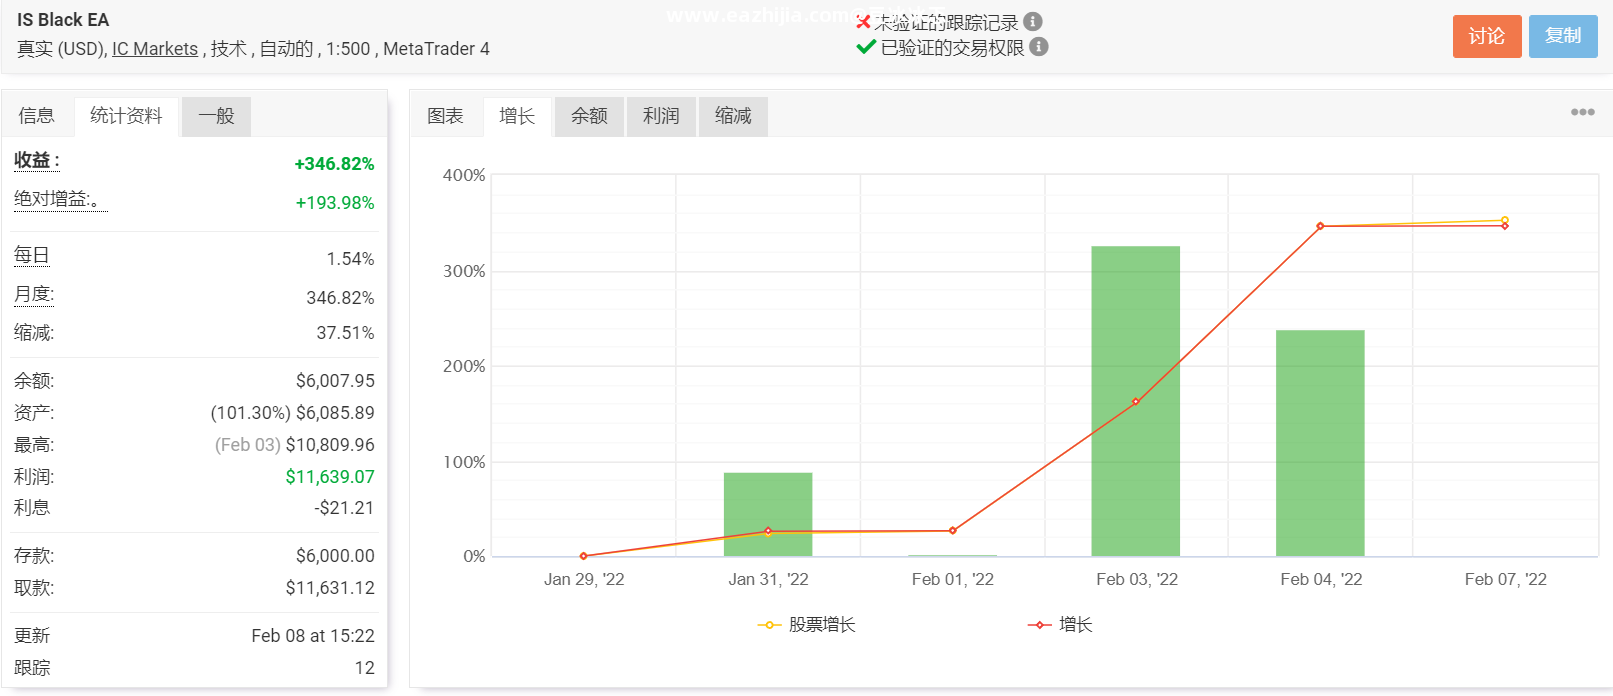View the 缩减 drawdown chart tab
1613x696 pixels.
(x=733, y=116)
